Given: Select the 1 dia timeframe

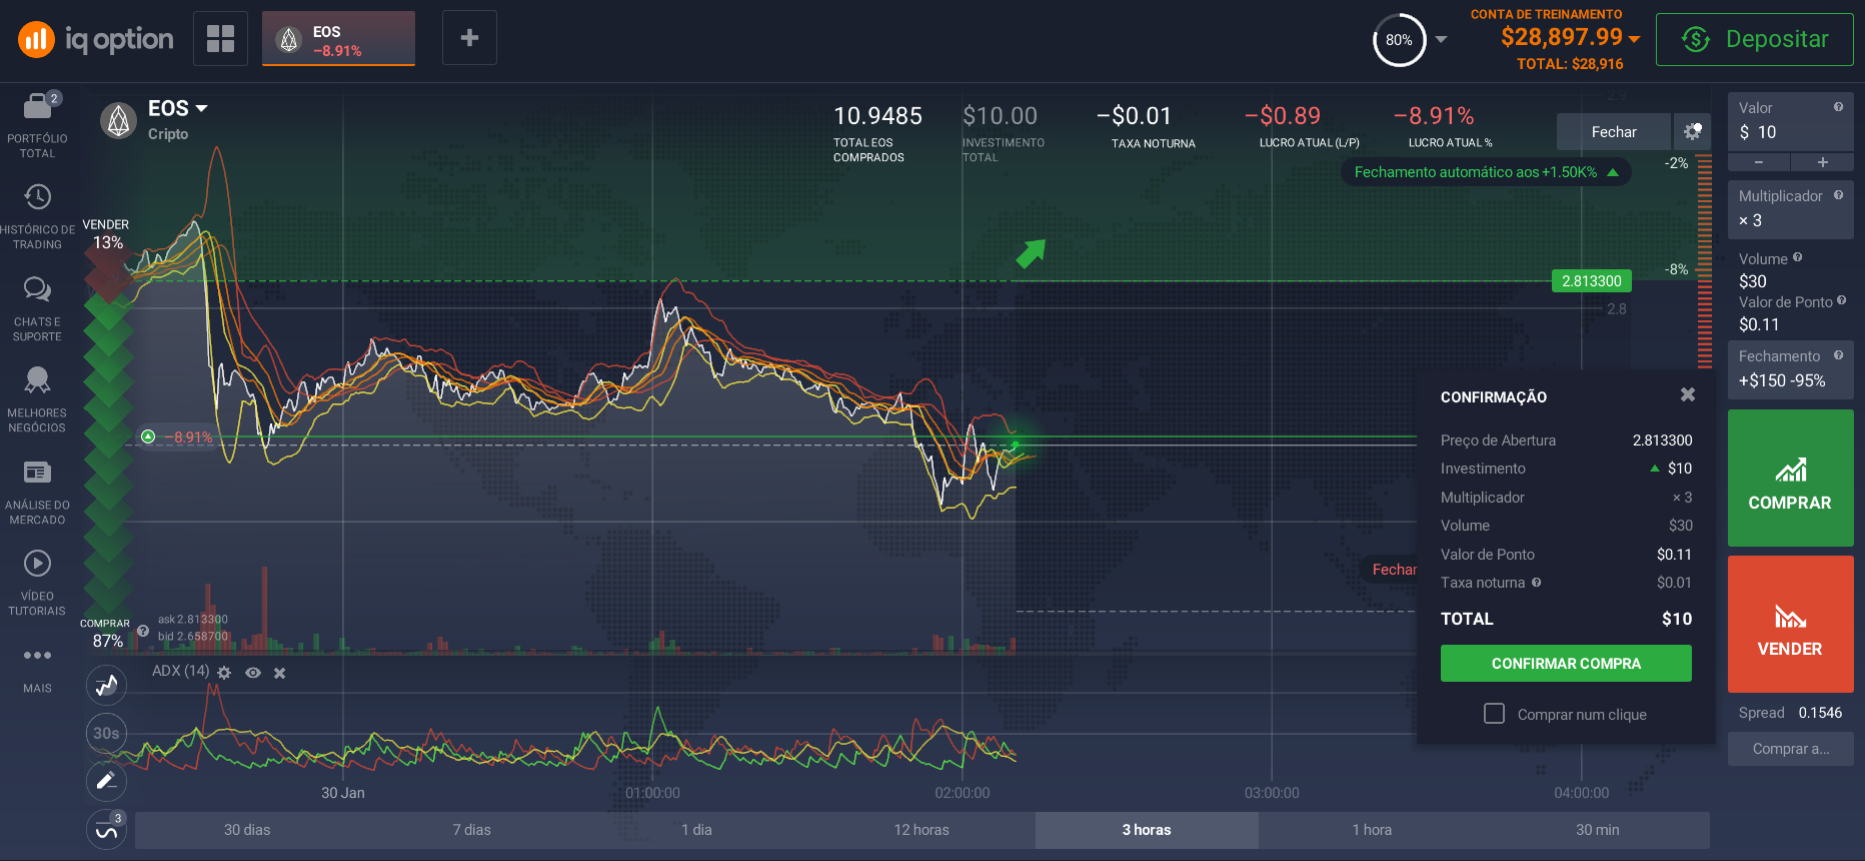Looking at the screenshot, I should coord(697,830).
